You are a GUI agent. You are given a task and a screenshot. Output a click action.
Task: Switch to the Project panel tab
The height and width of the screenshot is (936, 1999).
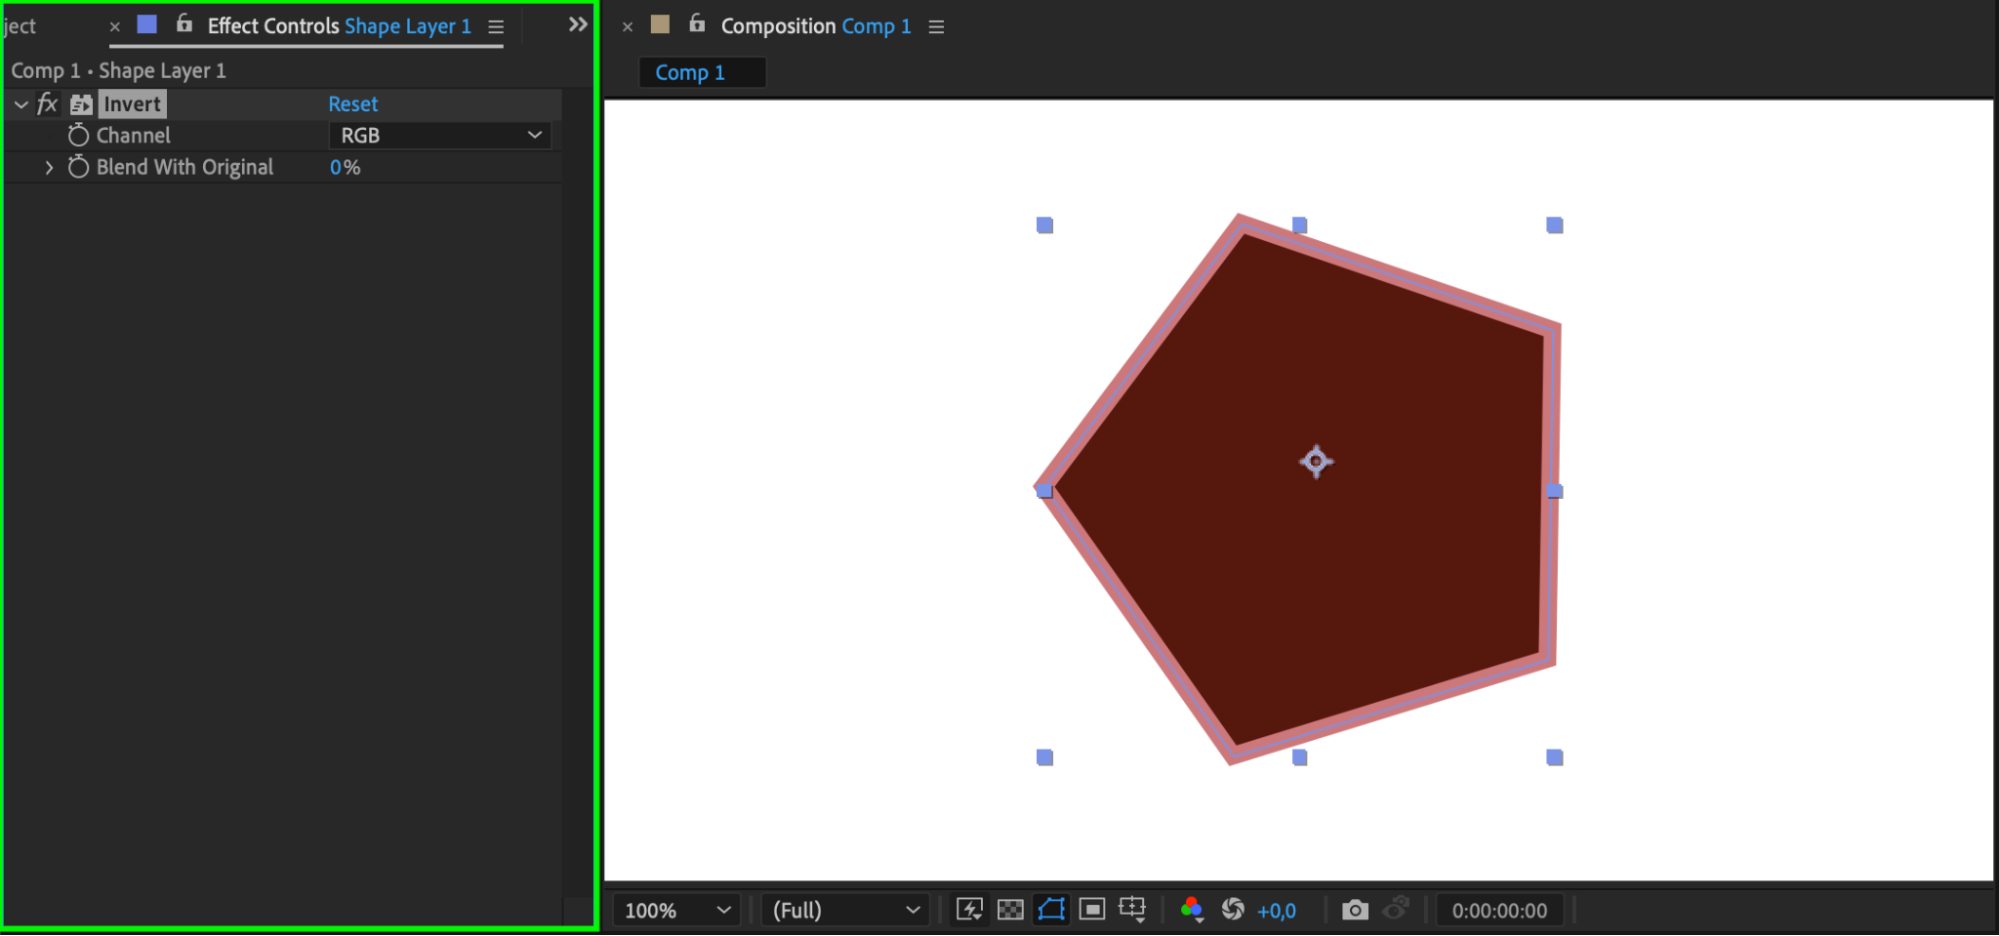pos(20,26)
